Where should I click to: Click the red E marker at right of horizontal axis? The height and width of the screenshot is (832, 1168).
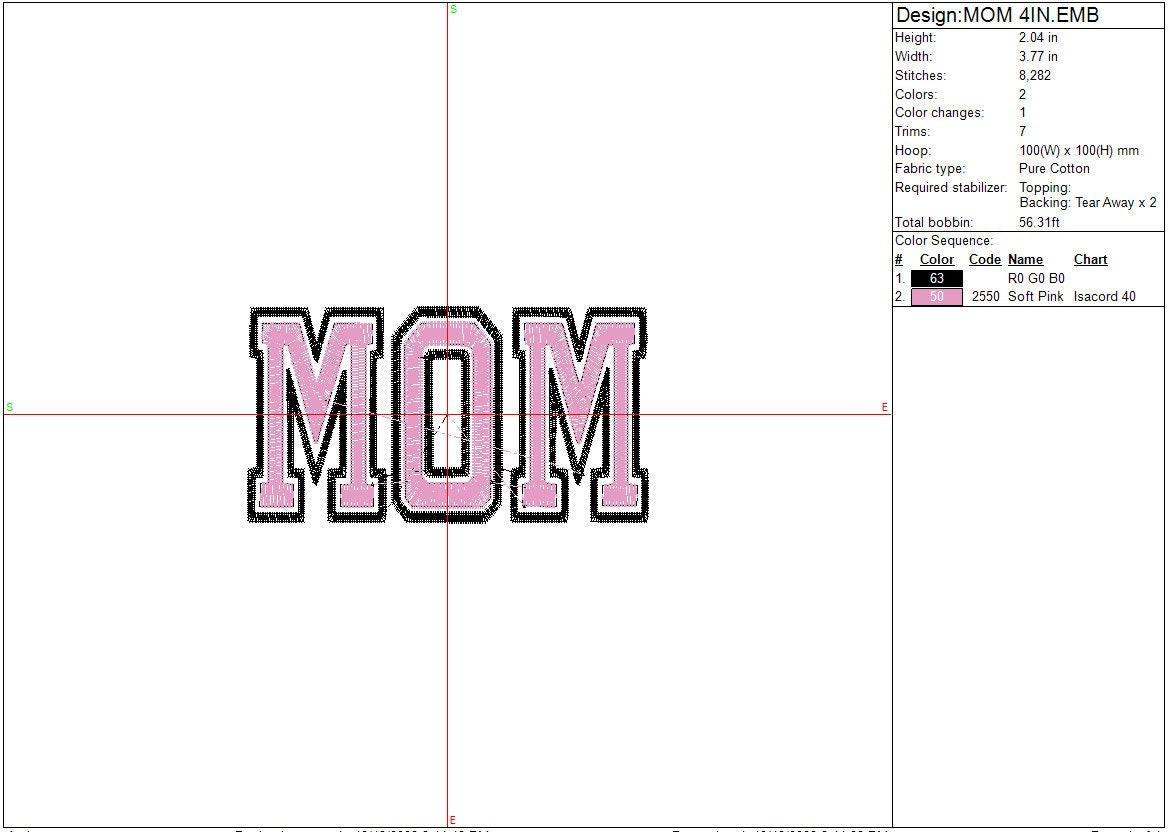[885, 407]
